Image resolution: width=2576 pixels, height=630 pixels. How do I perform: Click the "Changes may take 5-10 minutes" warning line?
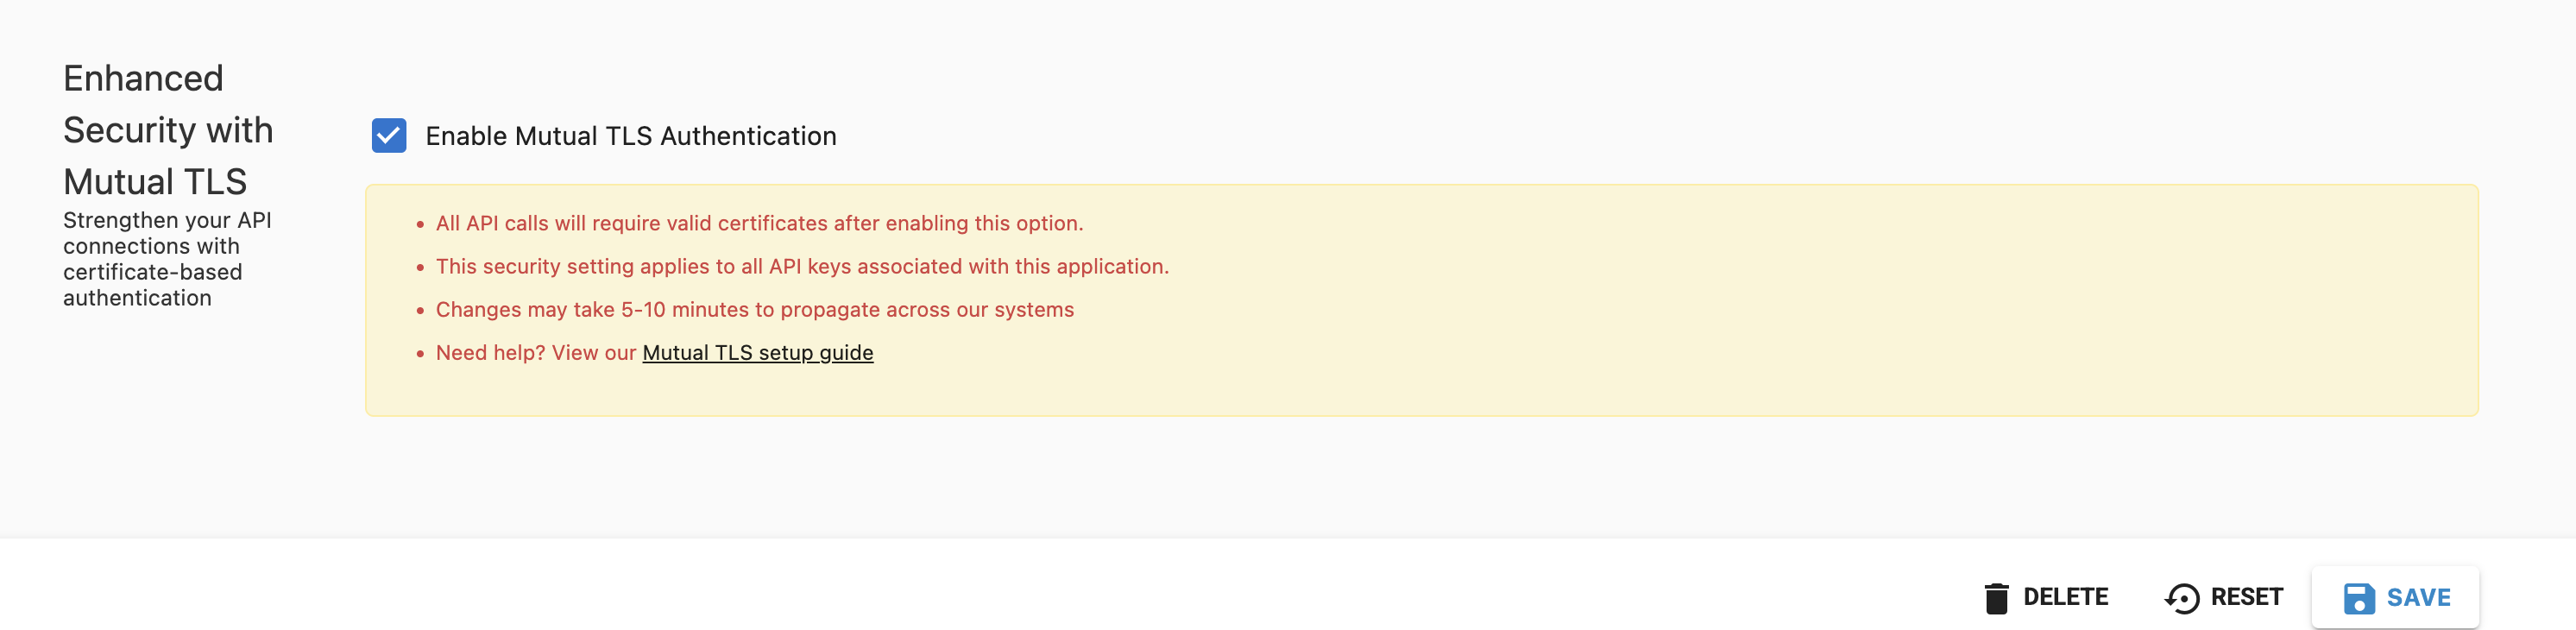tap(754, 310)
